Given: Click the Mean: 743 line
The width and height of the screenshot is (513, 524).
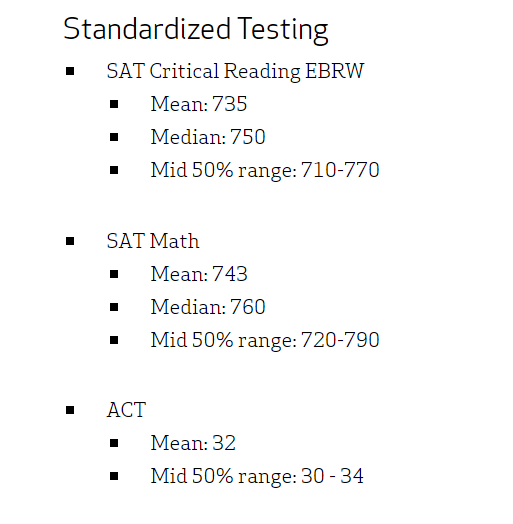Looking at the screenshot, I should click(199, 274).
